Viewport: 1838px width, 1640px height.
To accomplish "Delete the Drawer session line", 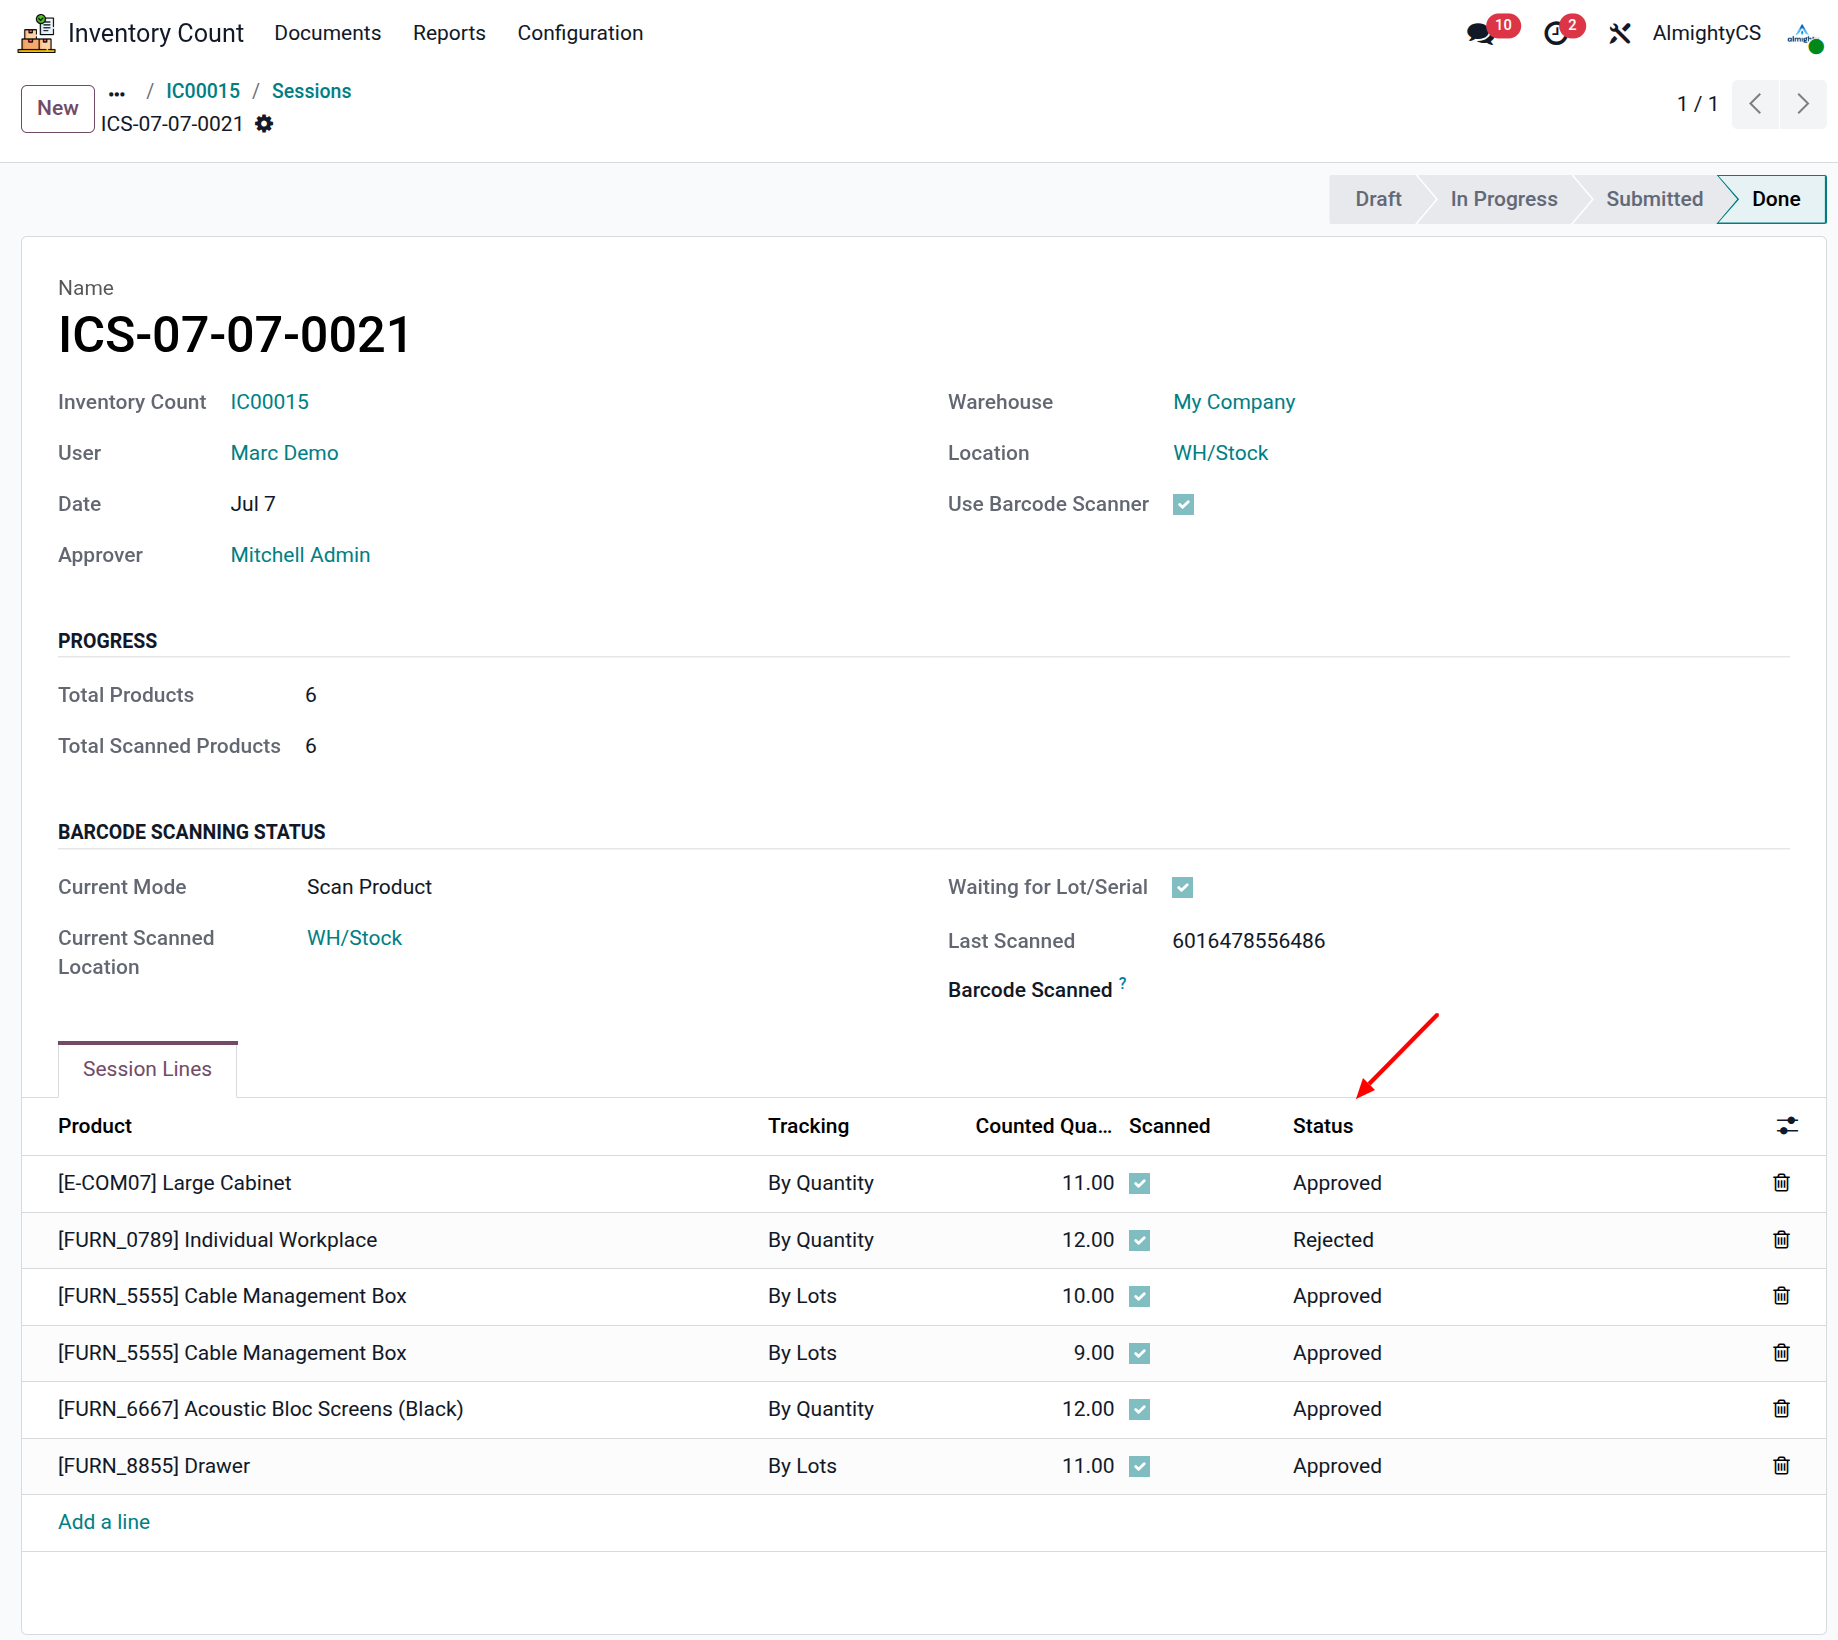I will click(1781, 1466).
